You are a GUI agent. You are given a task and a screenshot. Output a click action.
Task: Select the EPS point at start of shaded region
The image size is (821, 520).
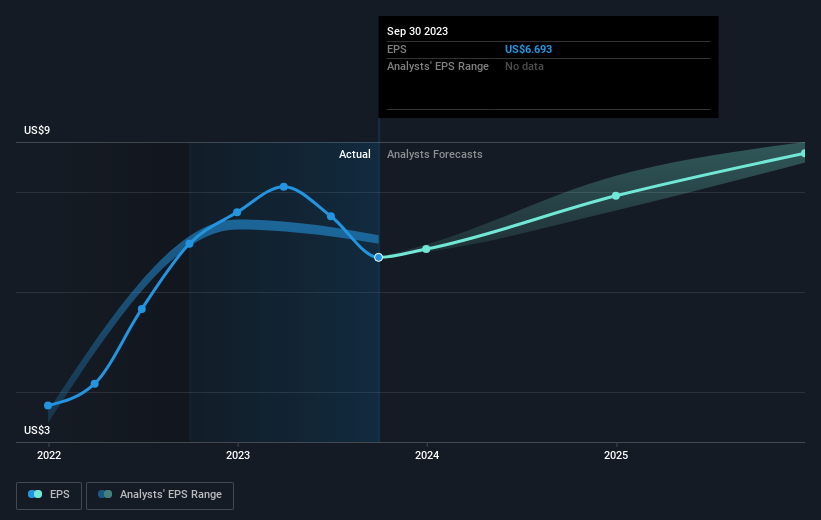(190, 244)
